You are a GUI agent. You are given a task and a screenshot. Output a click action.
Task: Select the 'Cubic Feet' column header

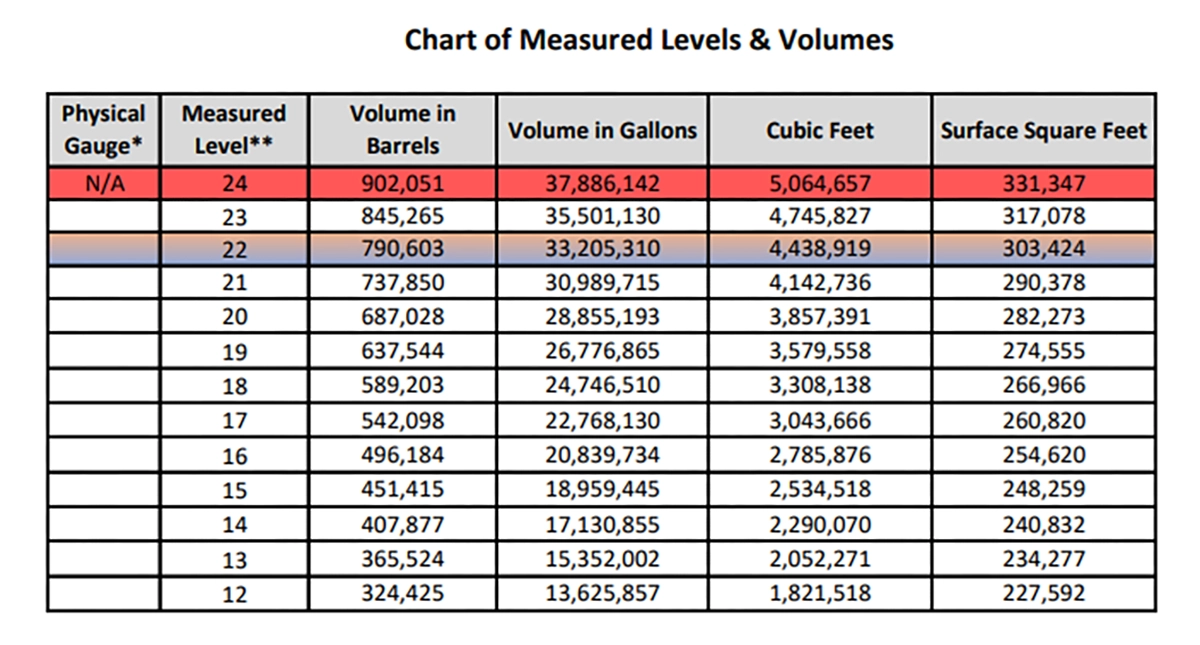[820, 130]
